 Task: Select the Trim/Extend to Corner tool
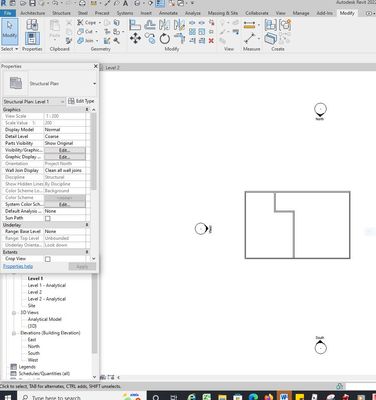(179, 39)
